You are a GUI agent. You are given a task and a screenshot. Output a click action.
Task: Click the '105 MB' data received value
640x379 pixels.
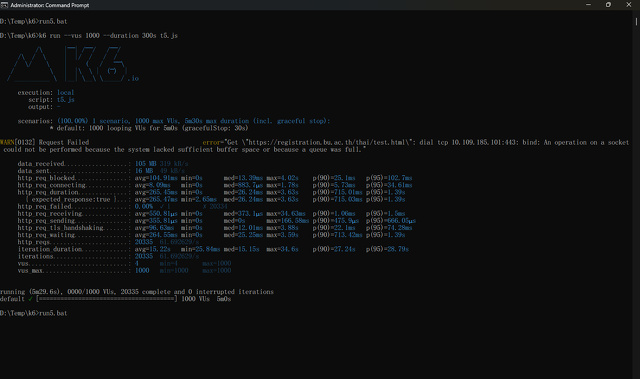pyautogui.click(x=146, y=164)
